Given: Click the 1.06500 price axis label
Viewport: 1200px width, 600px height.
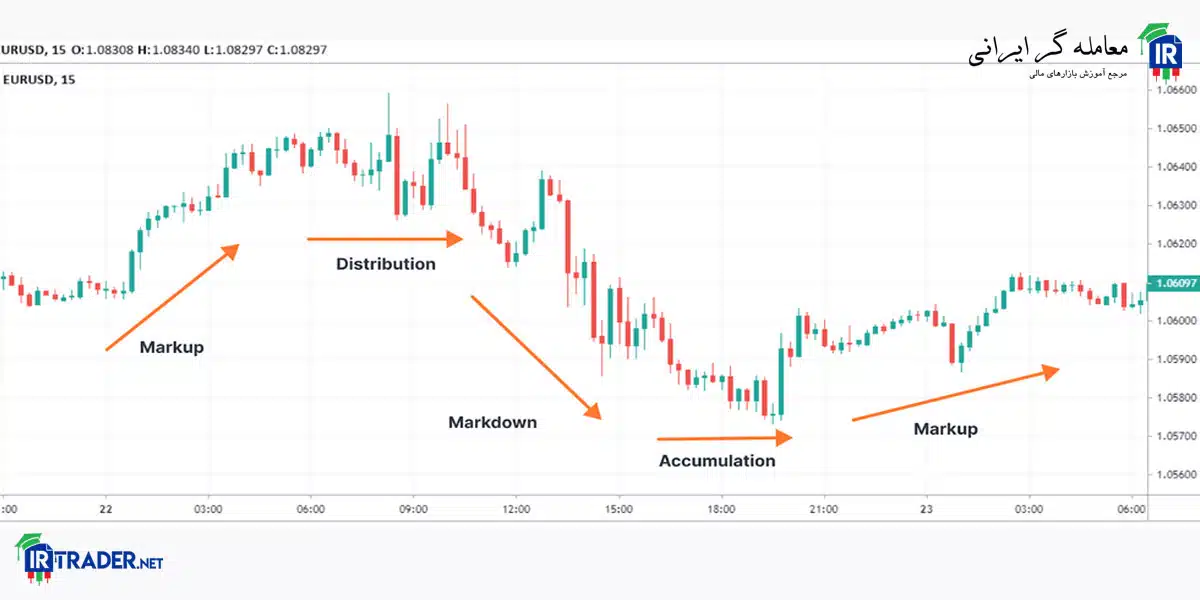Looking at the screenshot, I should coord(1175,129).
